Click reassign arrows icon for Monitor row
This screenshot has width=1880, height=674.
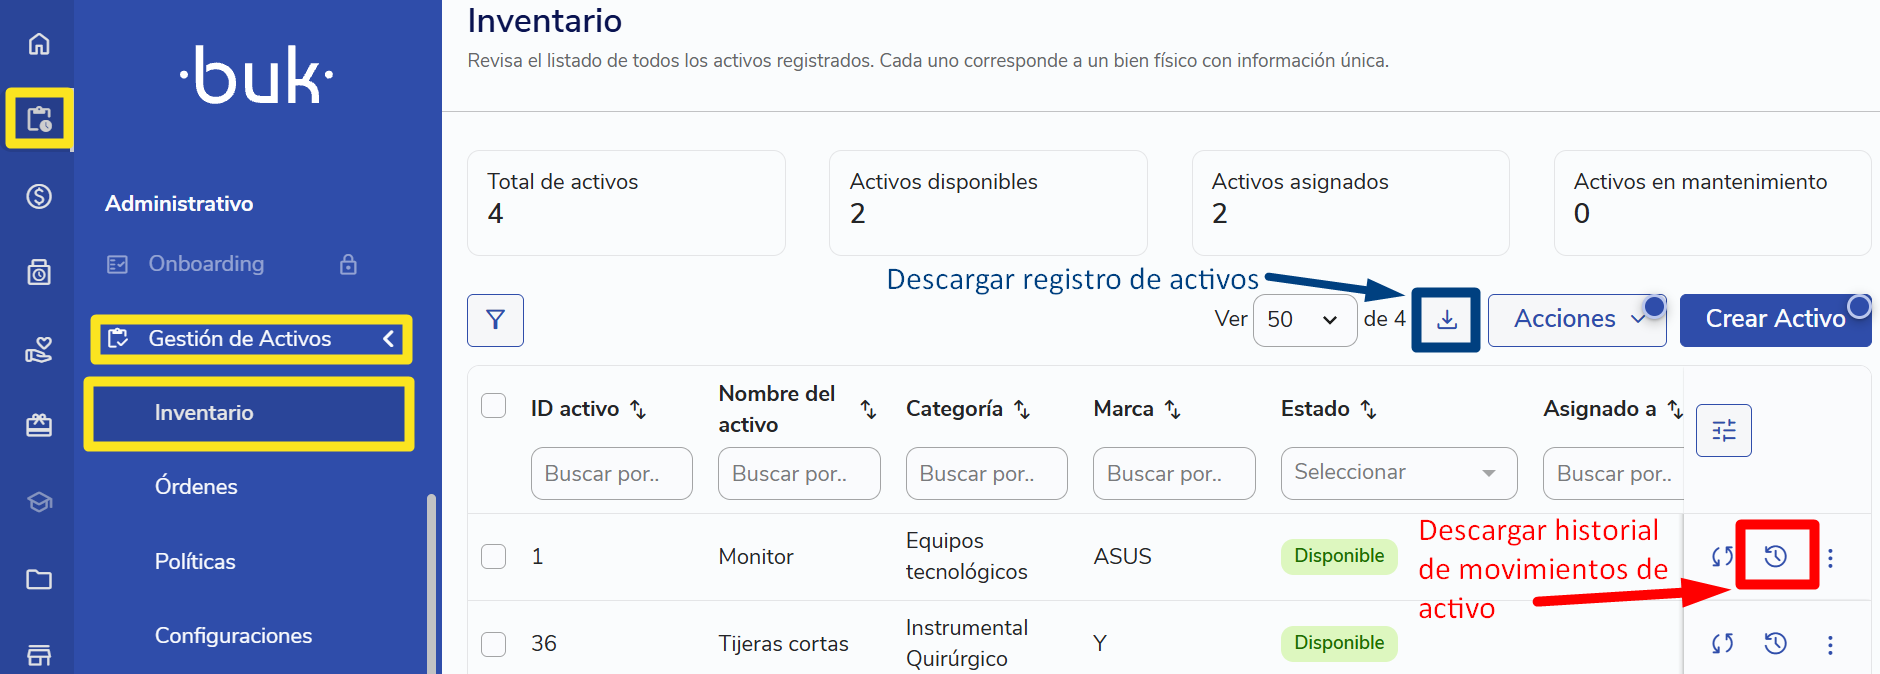1722,557
